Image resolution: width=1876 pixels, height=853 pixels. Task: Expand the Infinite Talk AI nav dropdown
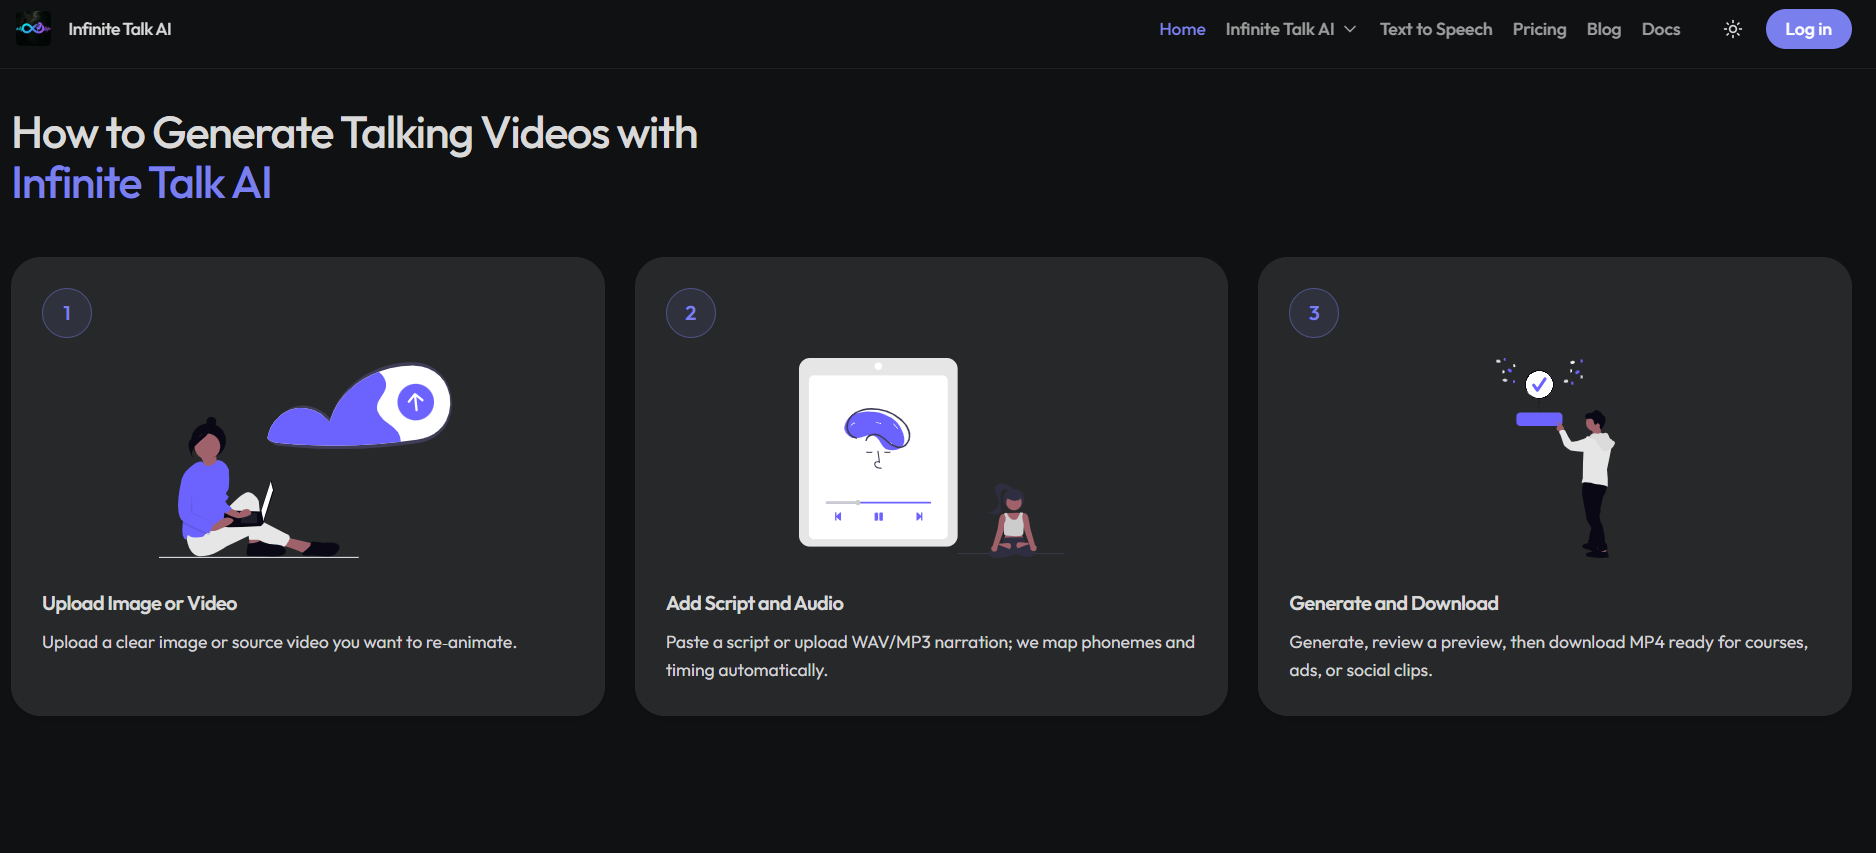pyautogui.click(x=1291, y=29)
